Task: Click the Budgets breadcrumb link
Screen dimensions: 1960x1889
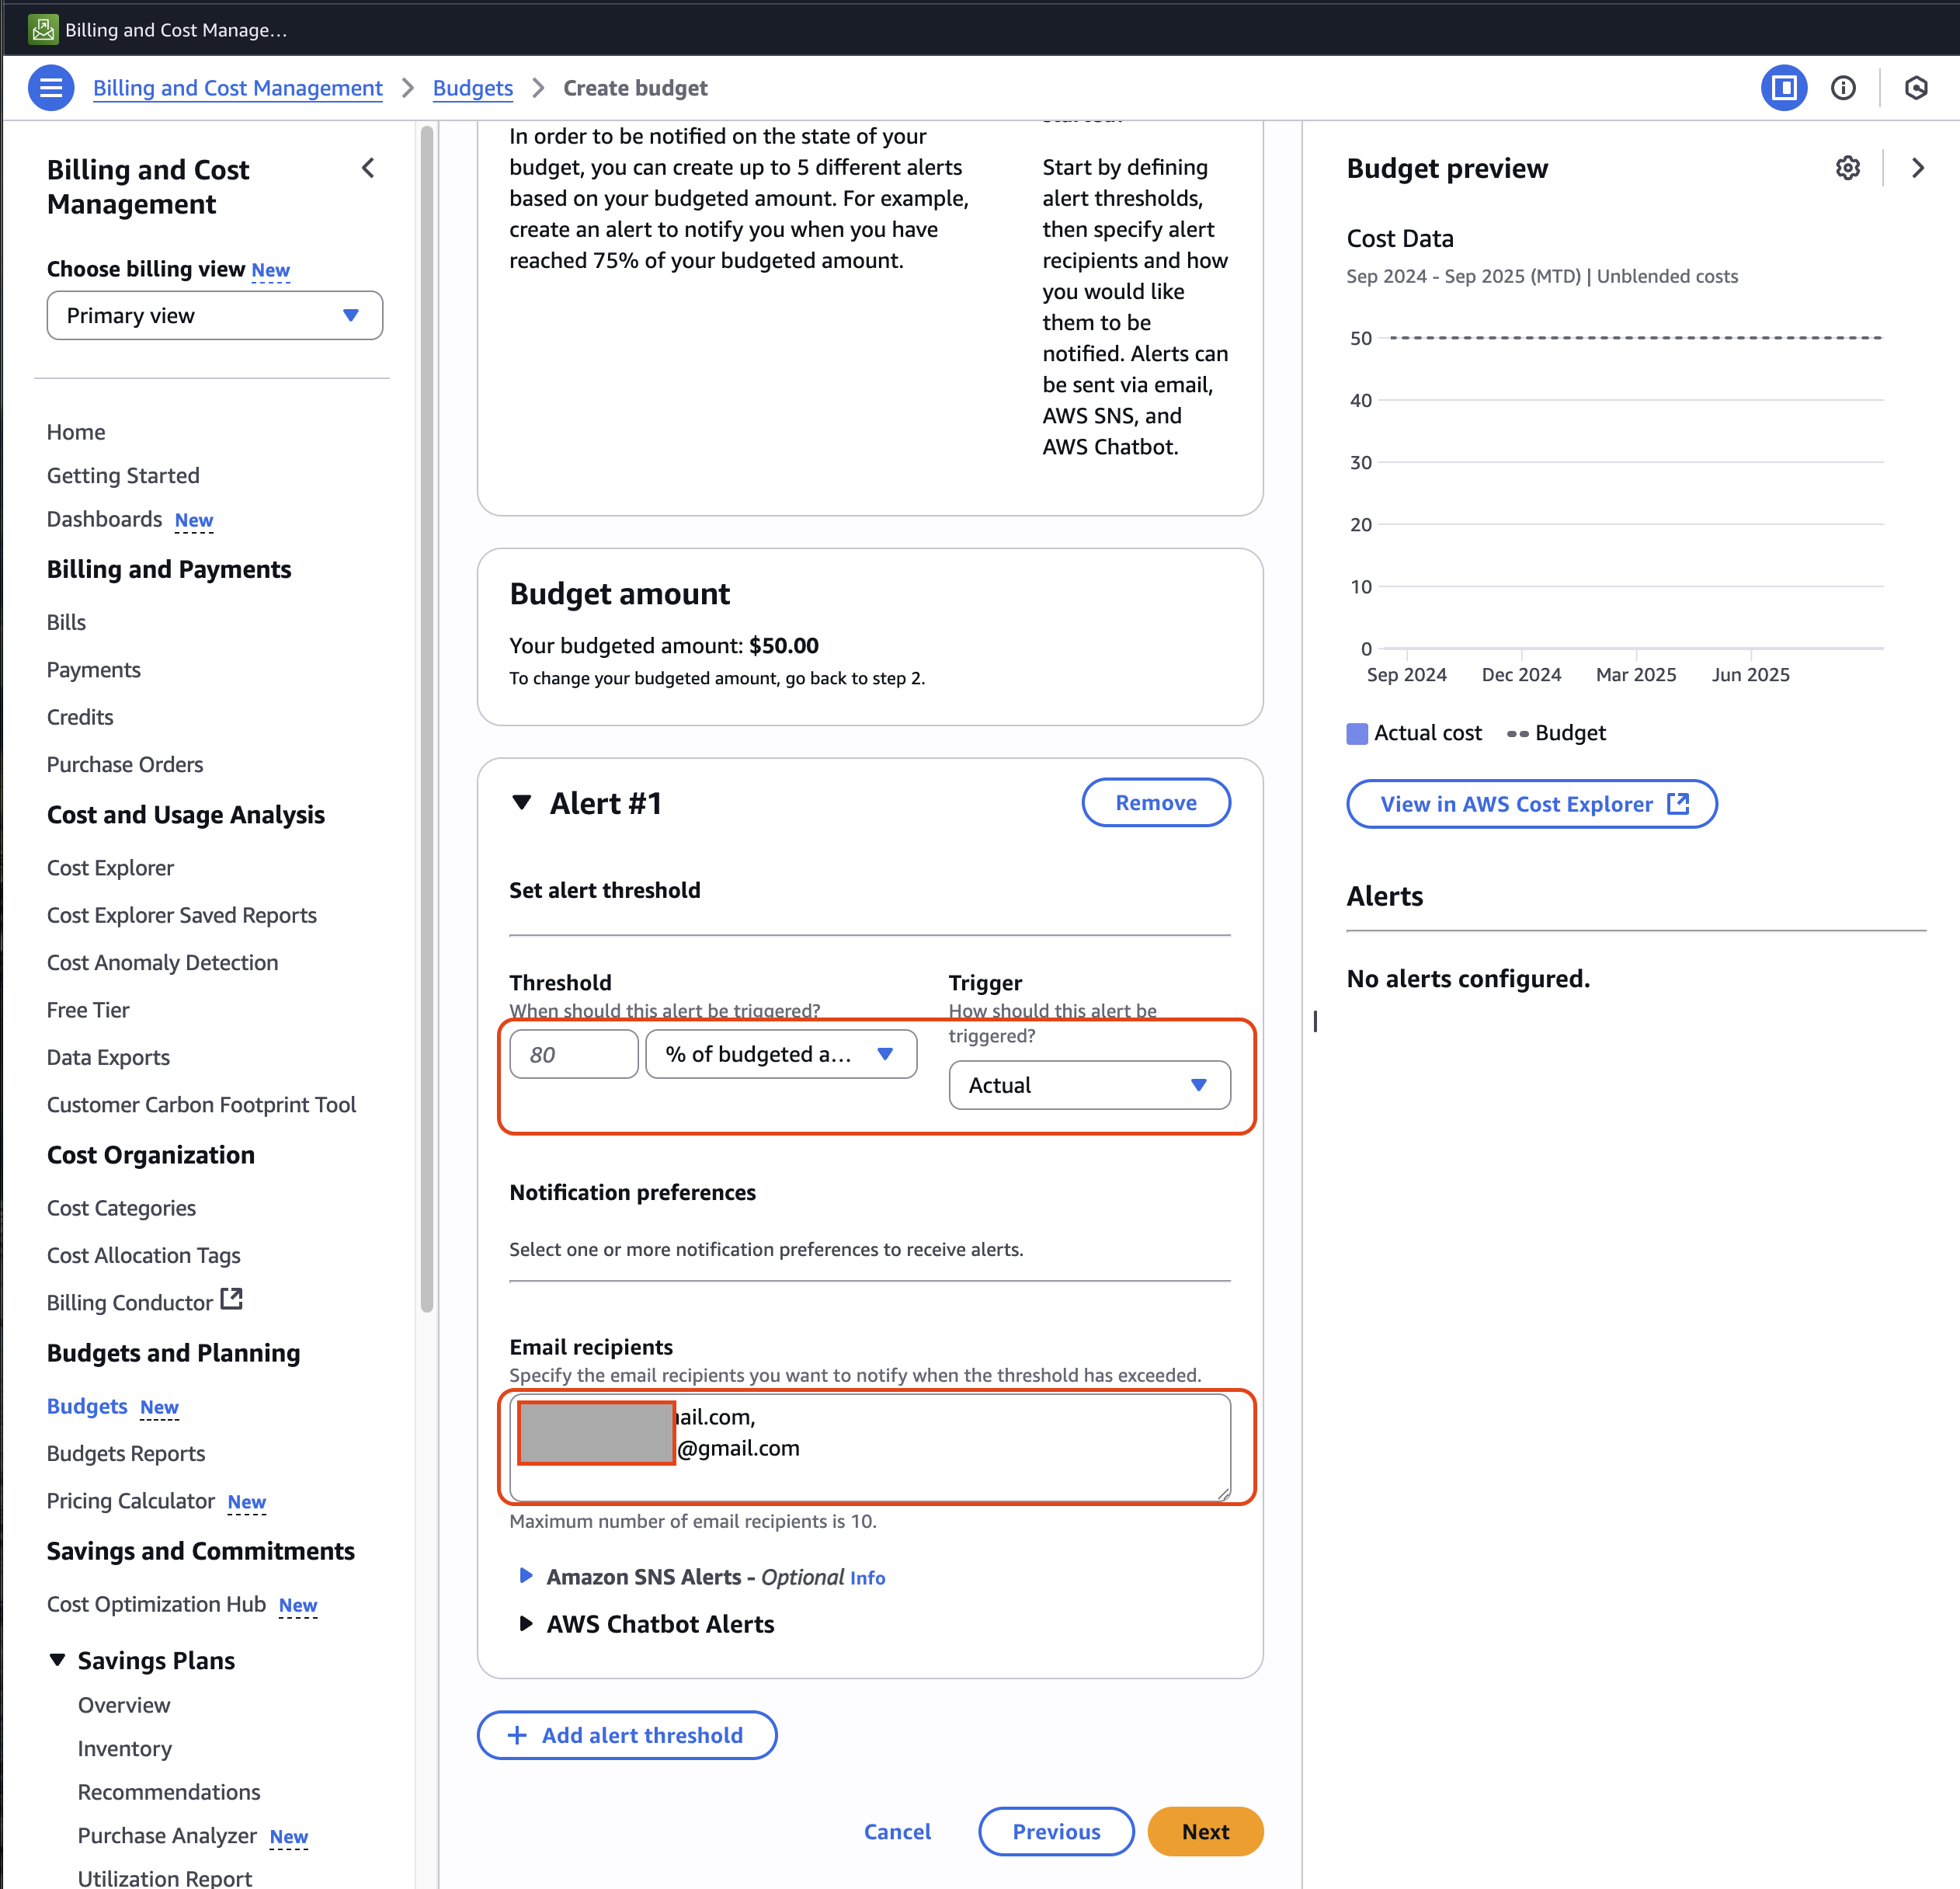Action: coord(472,88)
